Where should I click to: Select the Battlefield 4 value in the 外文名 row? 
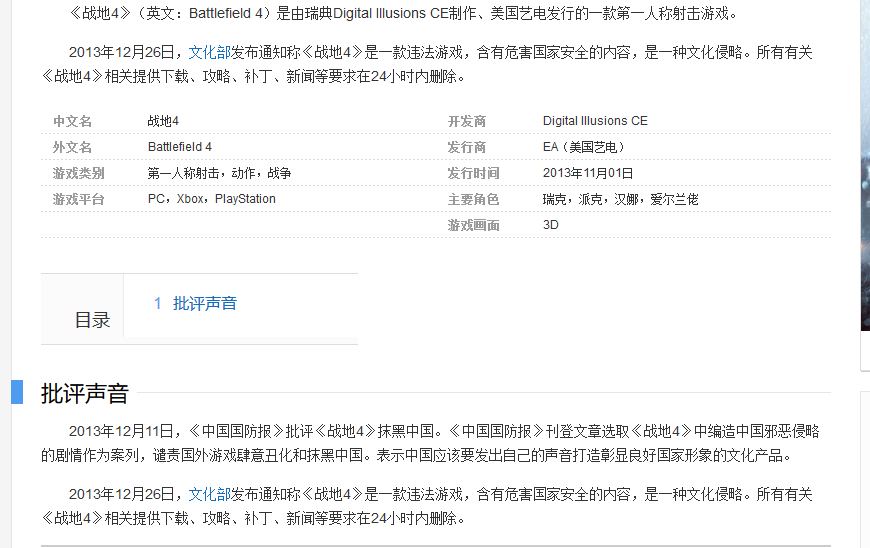pyautogui.click(x=180, y=147)
